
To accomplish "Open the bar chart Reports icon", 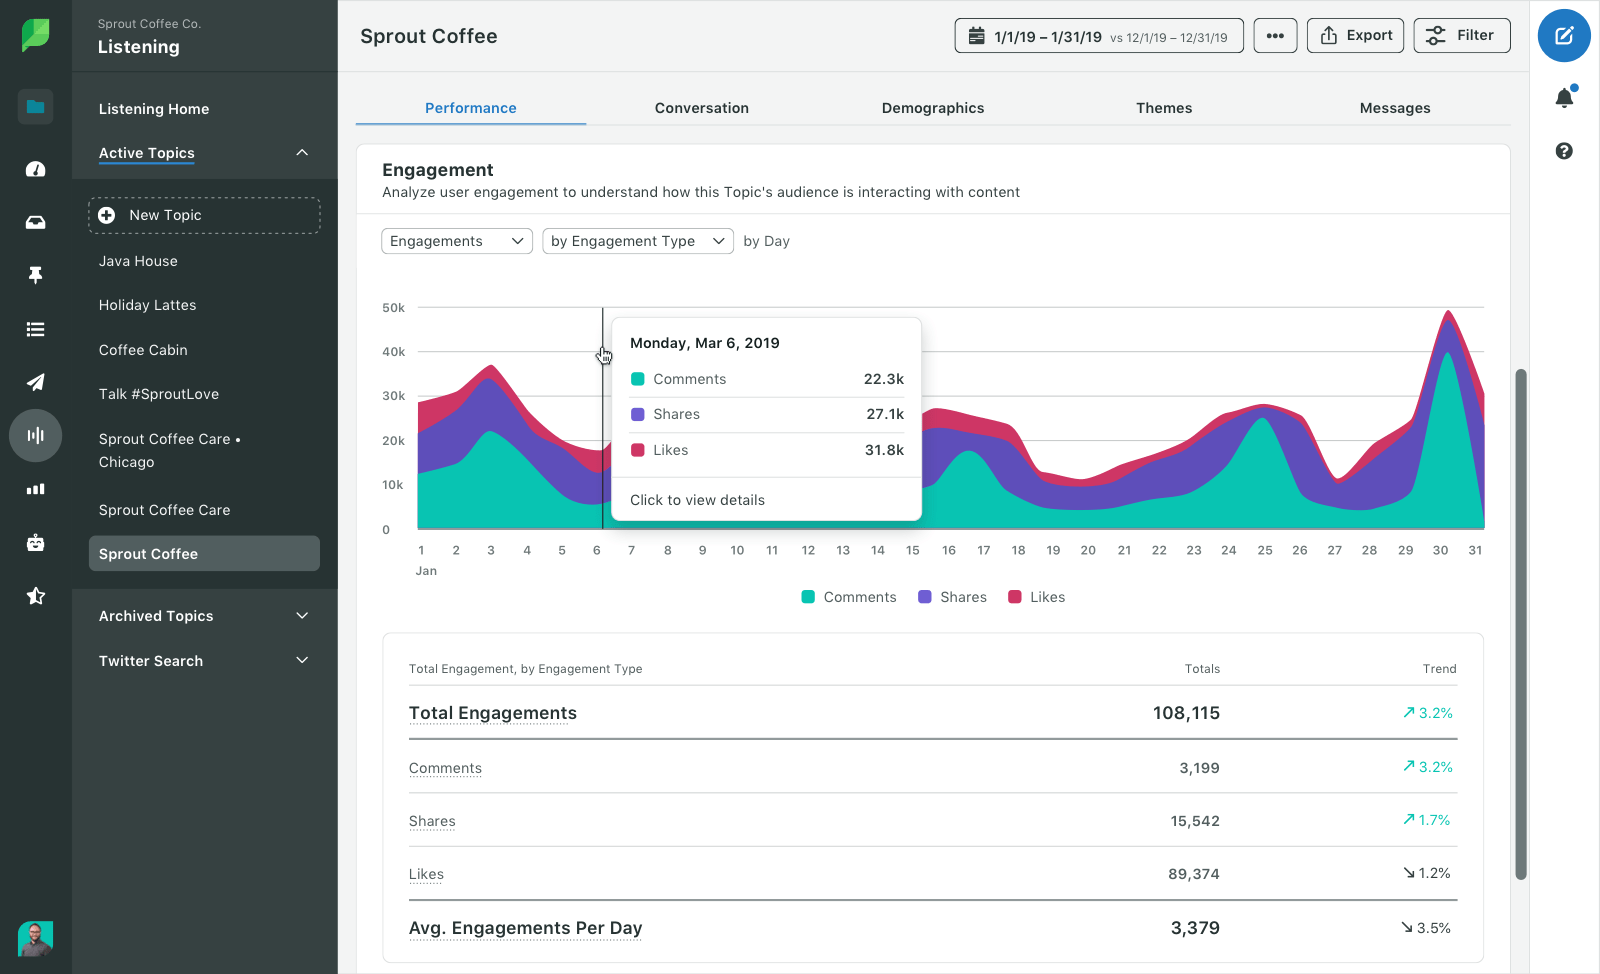I will [x=36, y=489].
